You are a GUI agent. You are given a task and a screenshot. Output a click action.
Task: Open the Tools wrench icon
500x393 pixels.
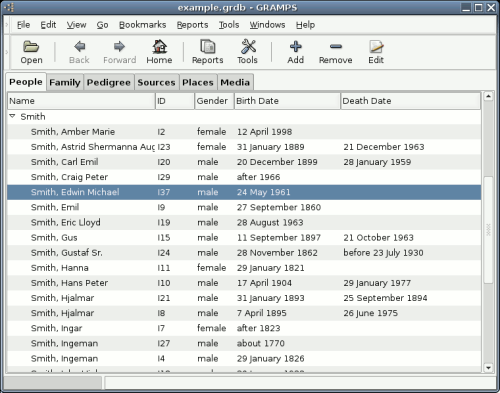click(248, 46)
